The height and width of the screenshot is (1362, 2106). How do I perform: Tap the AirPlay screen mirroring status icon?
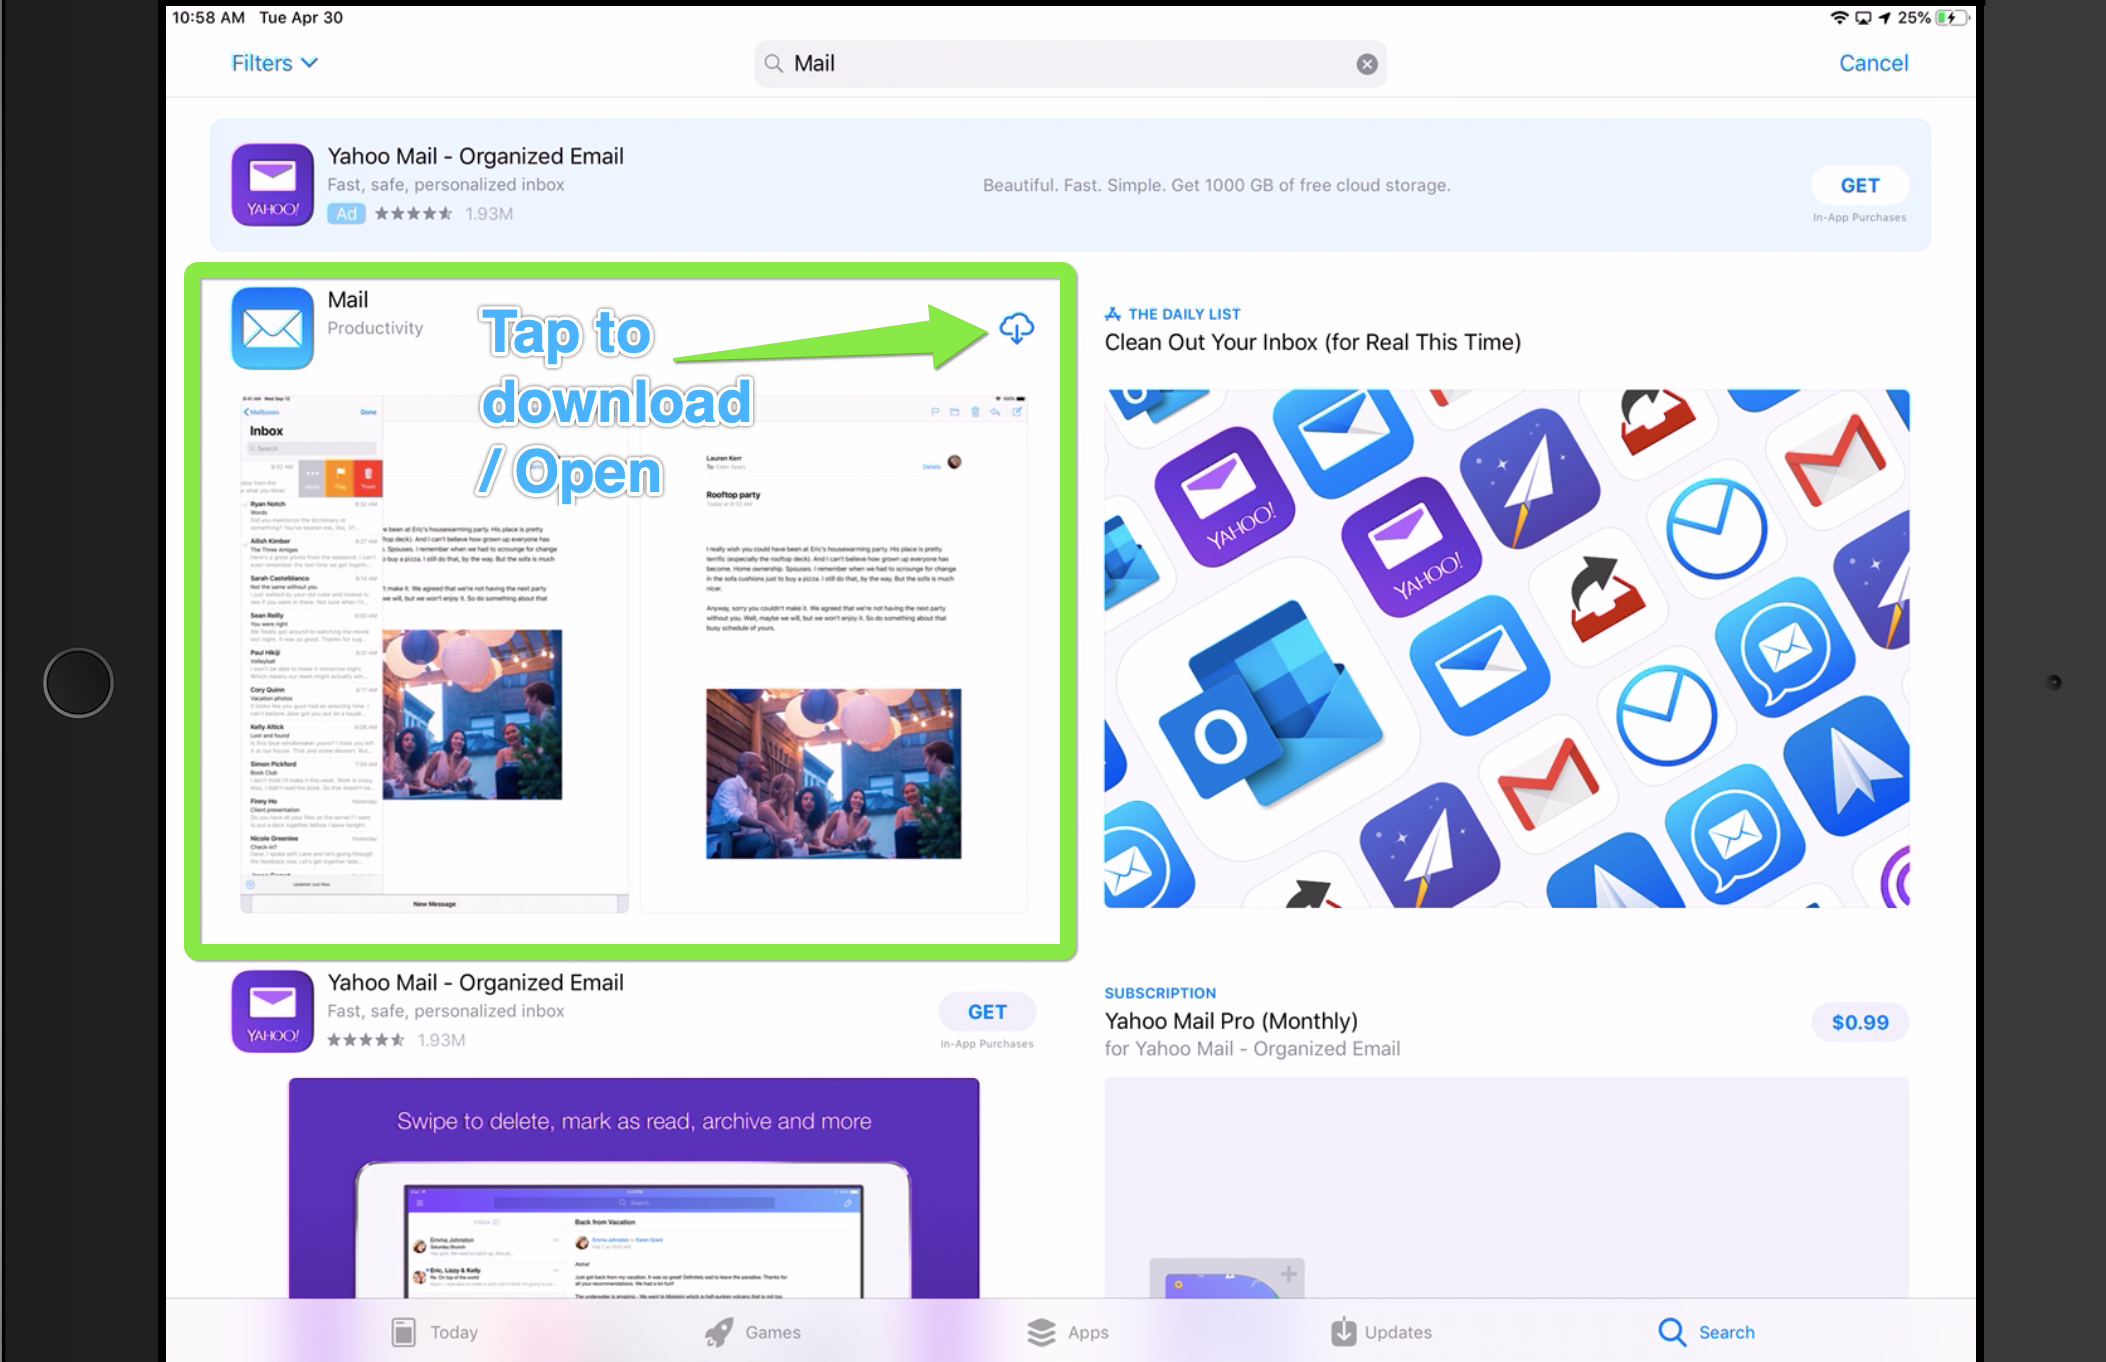pyautogui.click(x=1863, y=17)
